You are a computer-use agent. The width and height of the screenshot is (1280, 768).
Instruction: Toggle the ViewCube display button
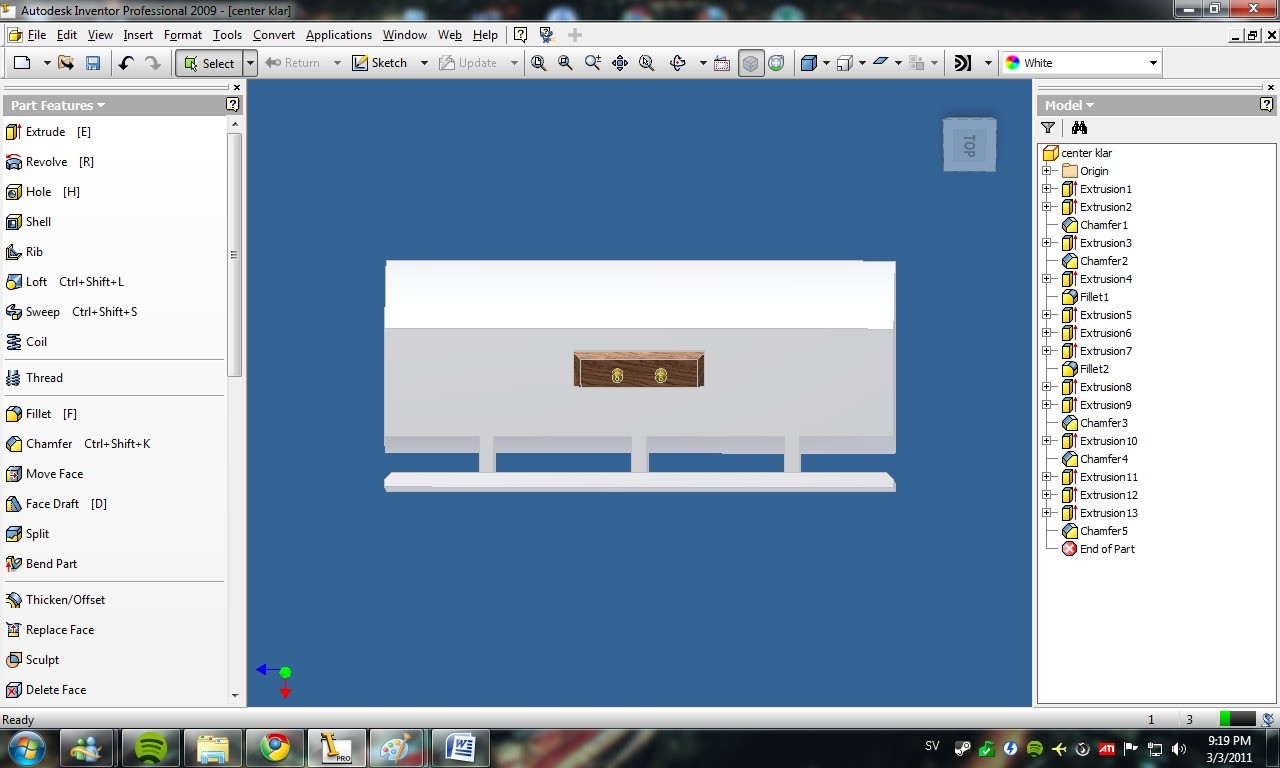tap(750, 63)
